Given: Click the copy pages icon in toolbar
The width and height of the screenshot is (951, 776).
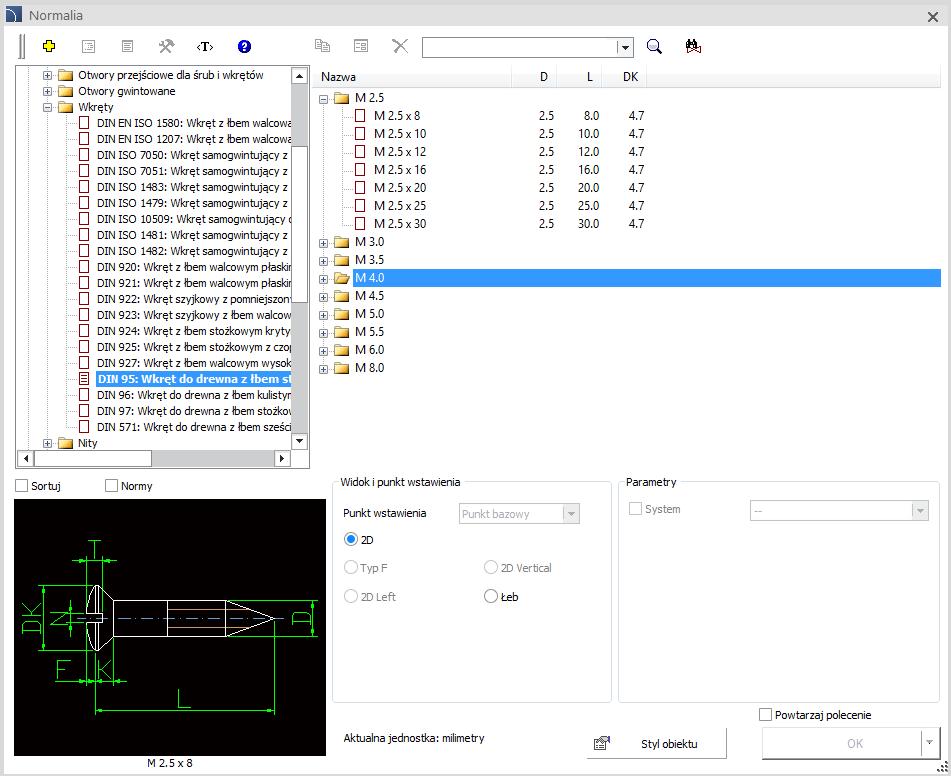Looking at the screenshot, I should tap(322, 46).
